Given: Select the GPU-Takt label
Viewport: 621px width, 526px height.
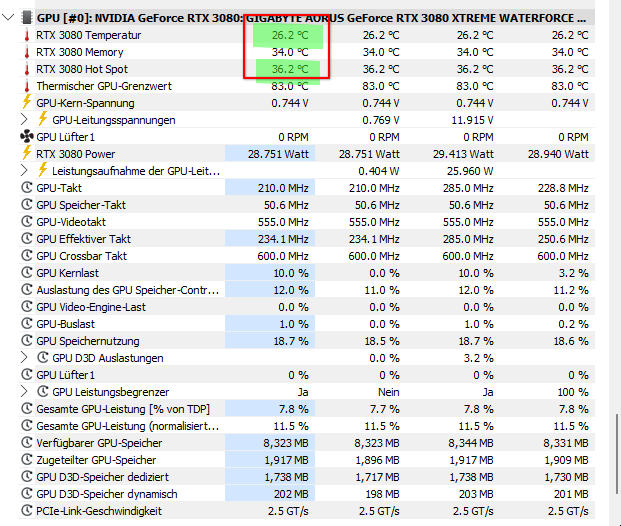Looking at the screenshot, I should [x=59, y=188].
